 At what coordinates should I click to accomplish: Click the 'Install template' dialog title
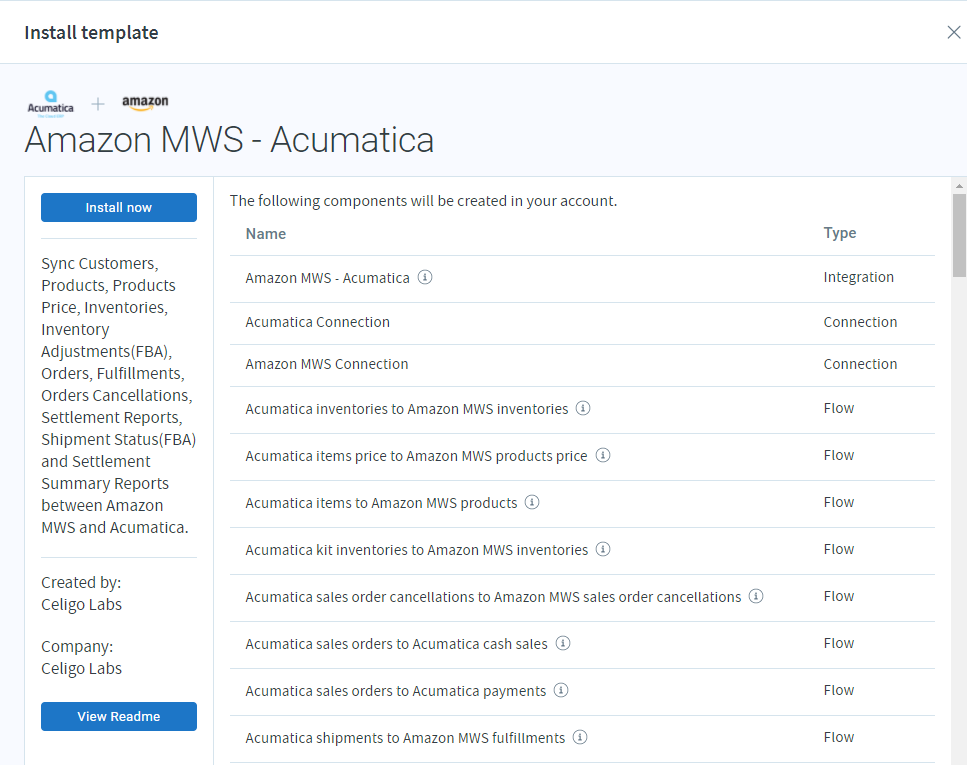(91, 33)
